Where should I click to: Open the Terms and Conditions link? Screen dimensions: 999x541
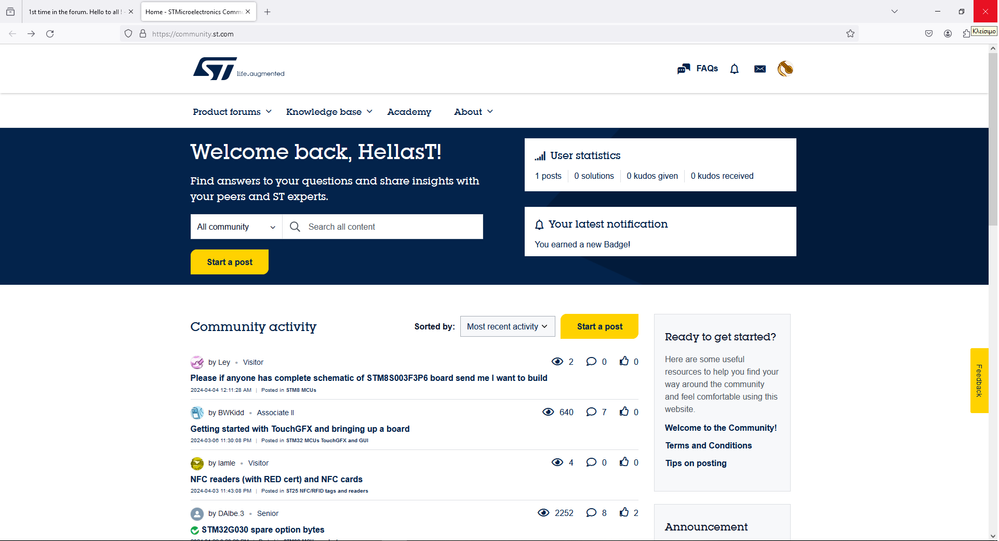[x=708, y=445]
